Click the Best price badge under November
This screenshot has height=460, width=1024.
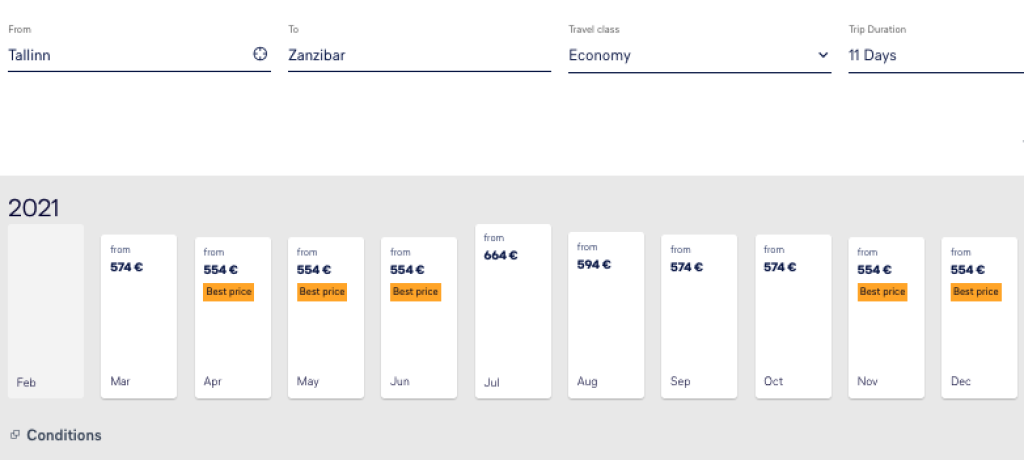pyautogui.click(x=882, y=291)
